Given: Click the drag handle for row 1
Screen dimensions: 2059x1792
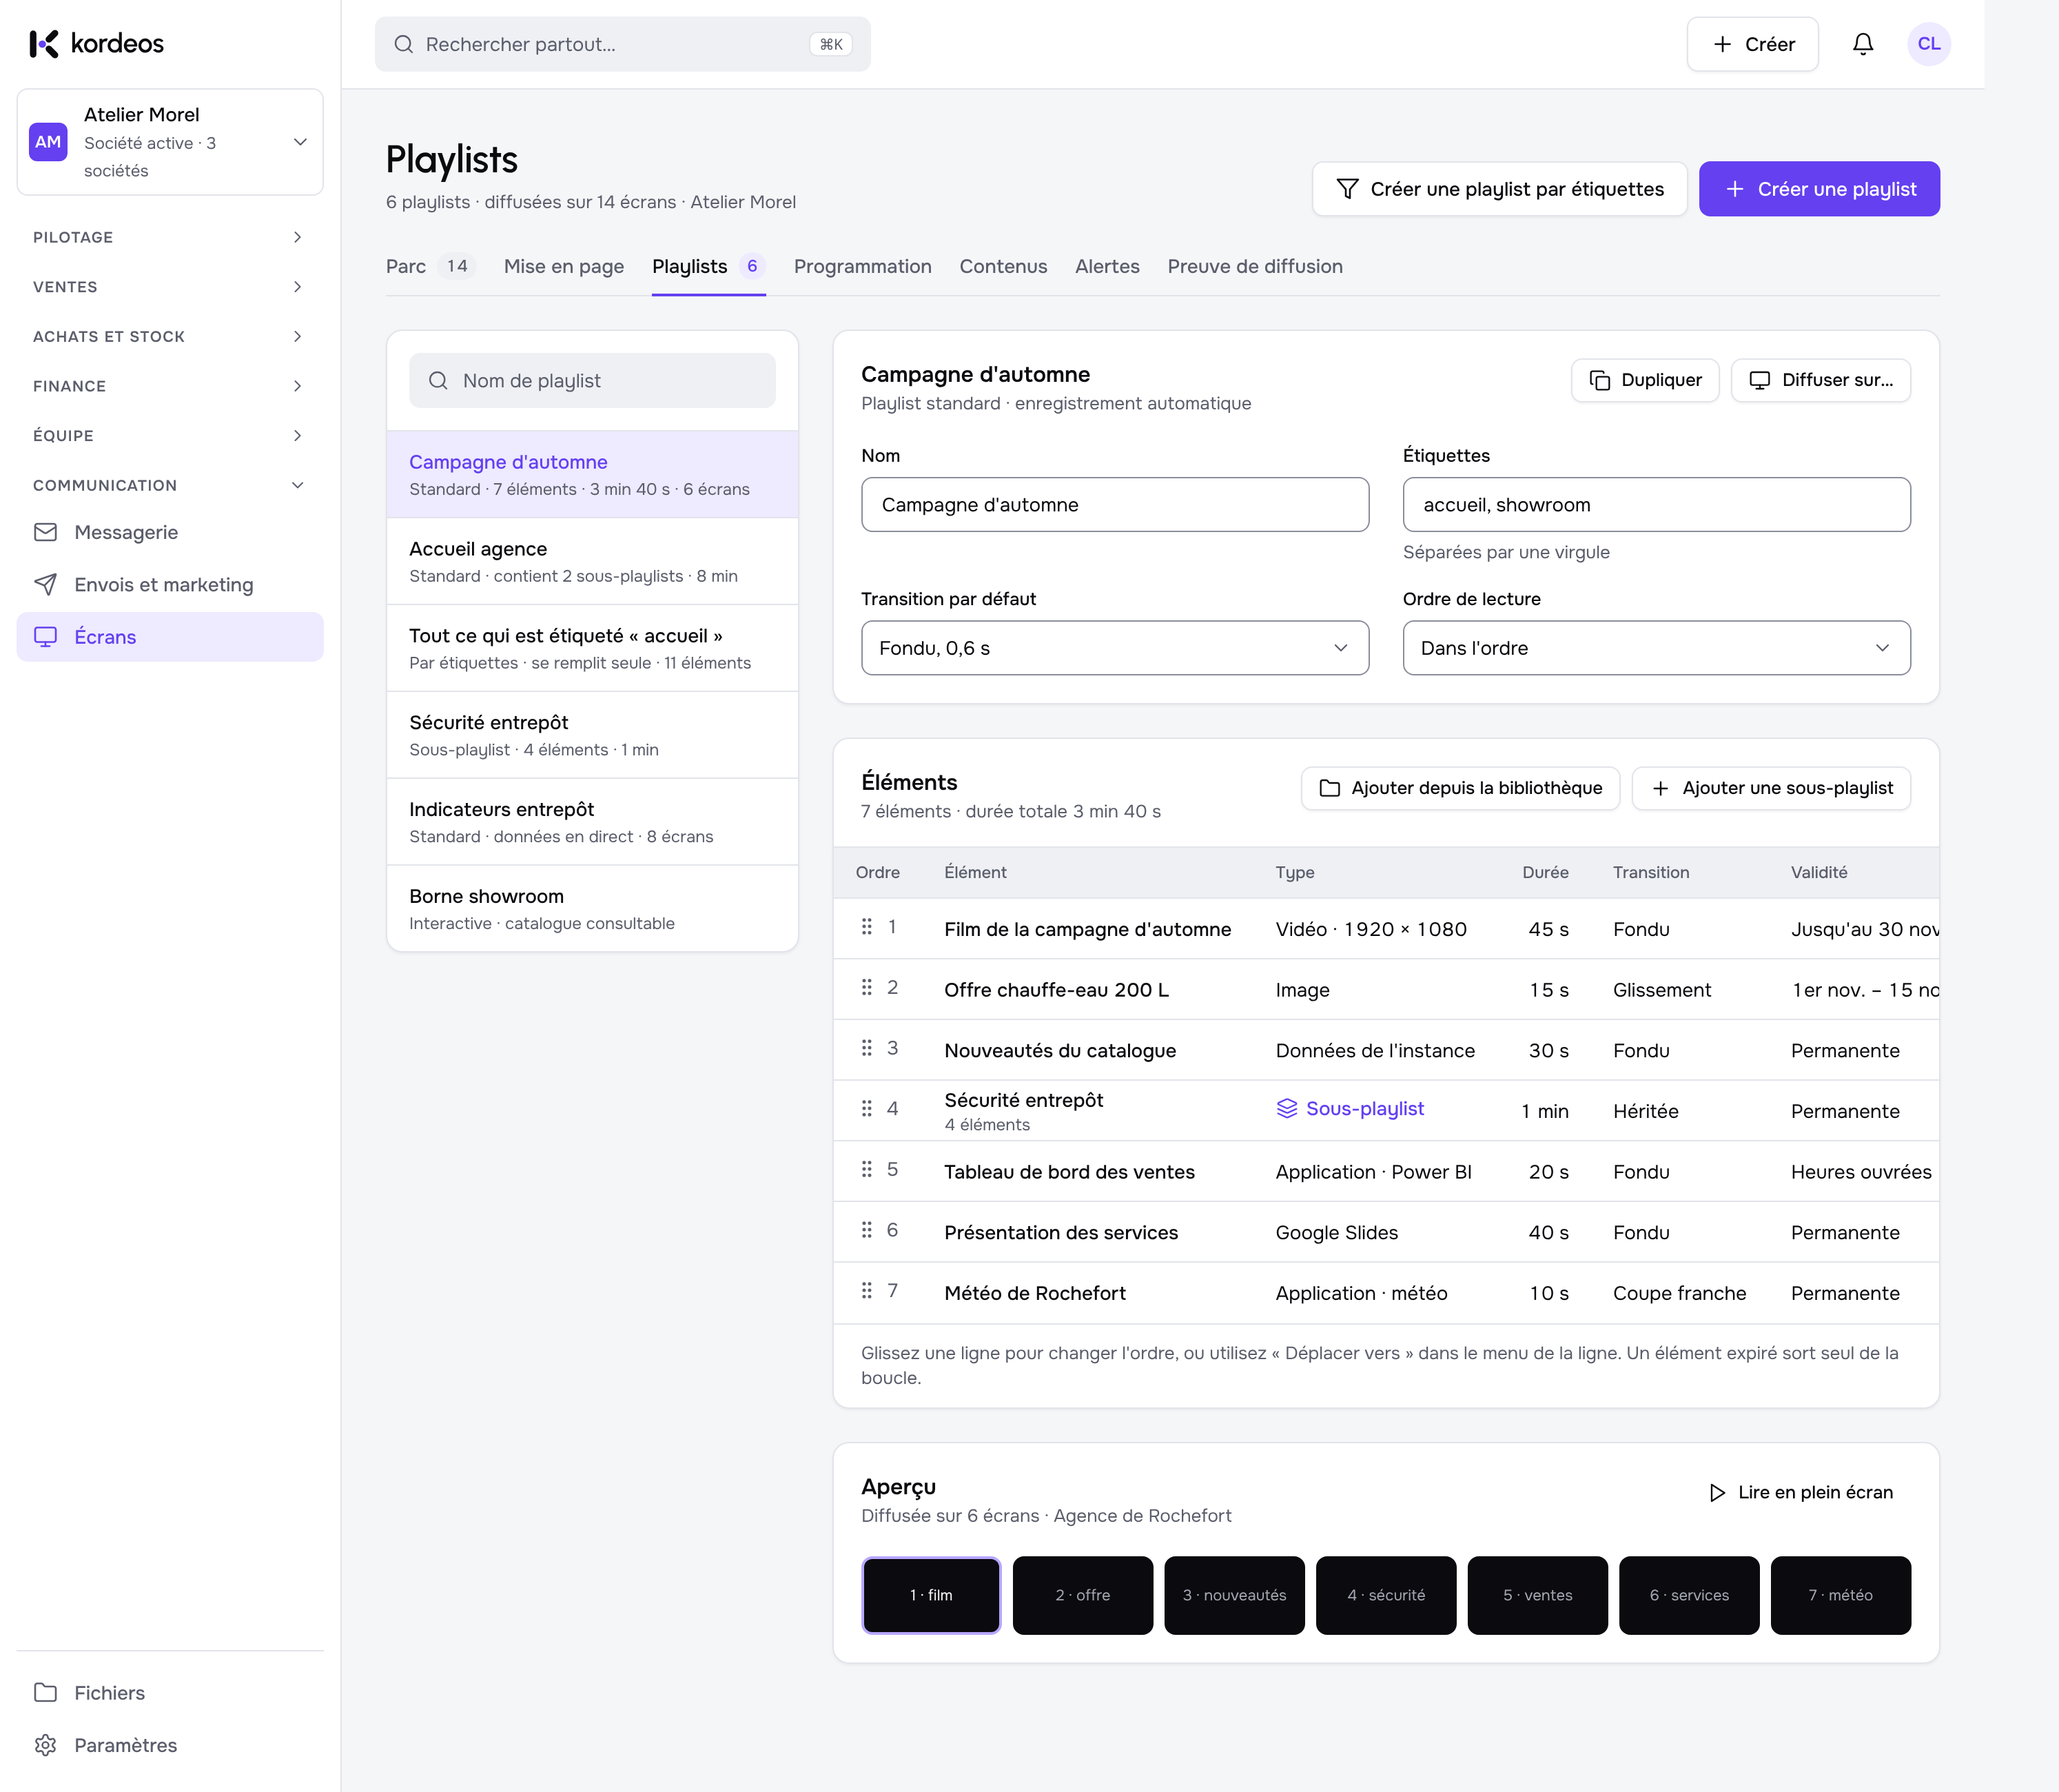Looking at the screenshot, I should [866, 927].
